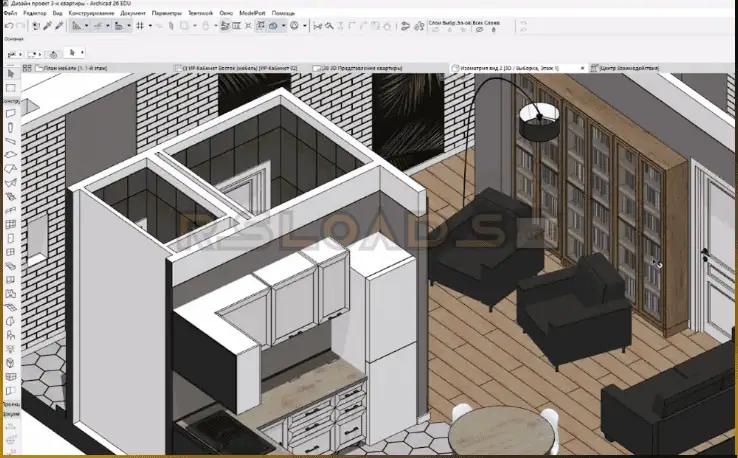This screenshot has width=738, height=458.
Task: Toggle the crossed-eye layer visibility icon
Action: 479,30
